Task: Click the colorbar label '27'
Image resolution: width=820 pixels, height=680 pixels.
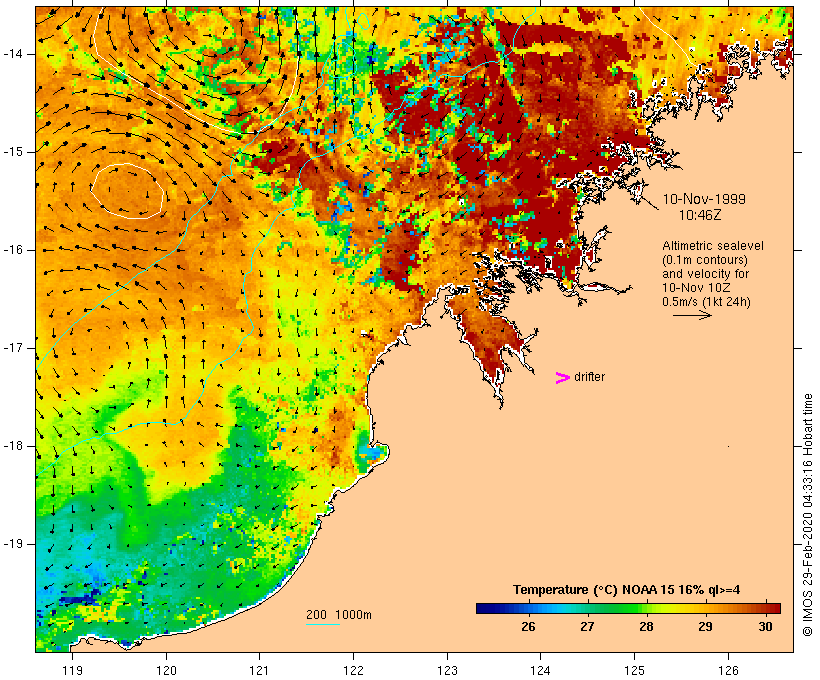Action: click(x=587, y=626)
